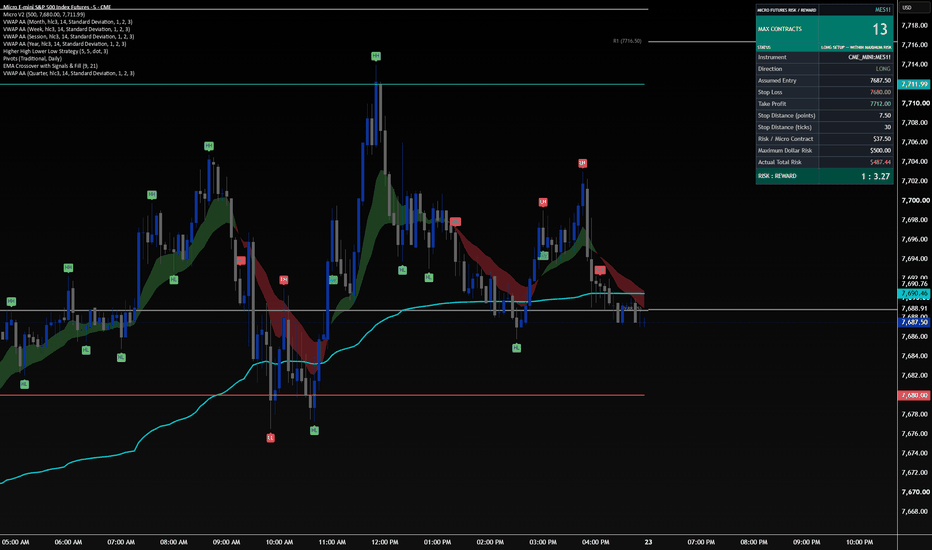Click the green HL marker near 03:00 PM low
The image size is (932, 550).
click(517, 348)
